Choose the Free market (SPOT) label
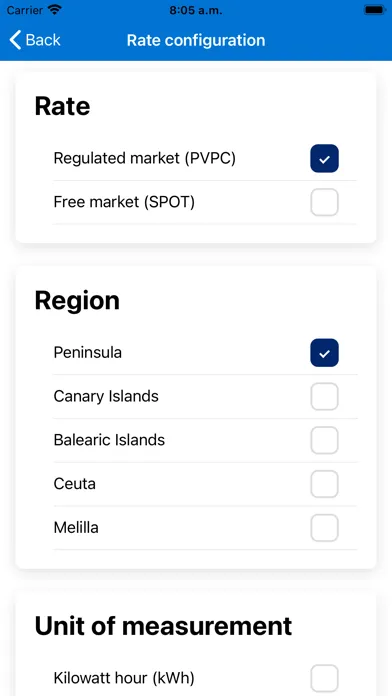Viewport: 392px width, 696px height. [124, 202]
